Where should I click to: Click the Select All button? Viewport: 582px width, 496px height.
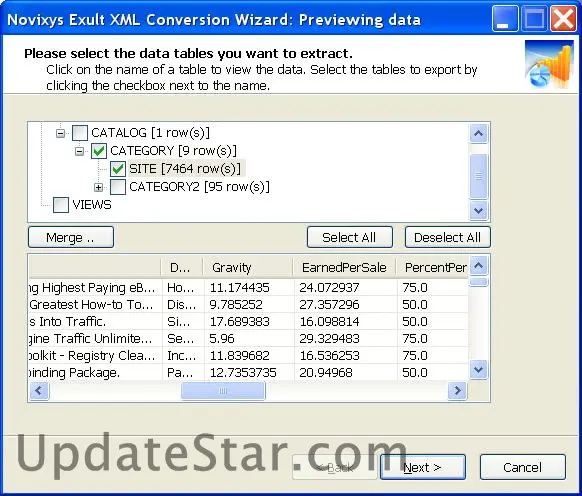pyautogui.click(x=350, y=237)
